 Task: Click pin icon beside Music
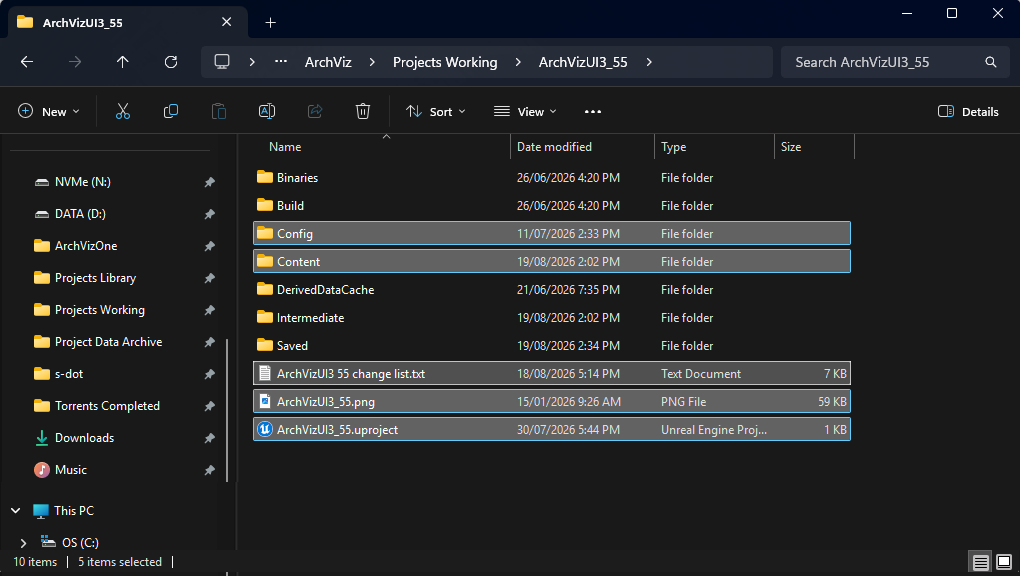209,470
